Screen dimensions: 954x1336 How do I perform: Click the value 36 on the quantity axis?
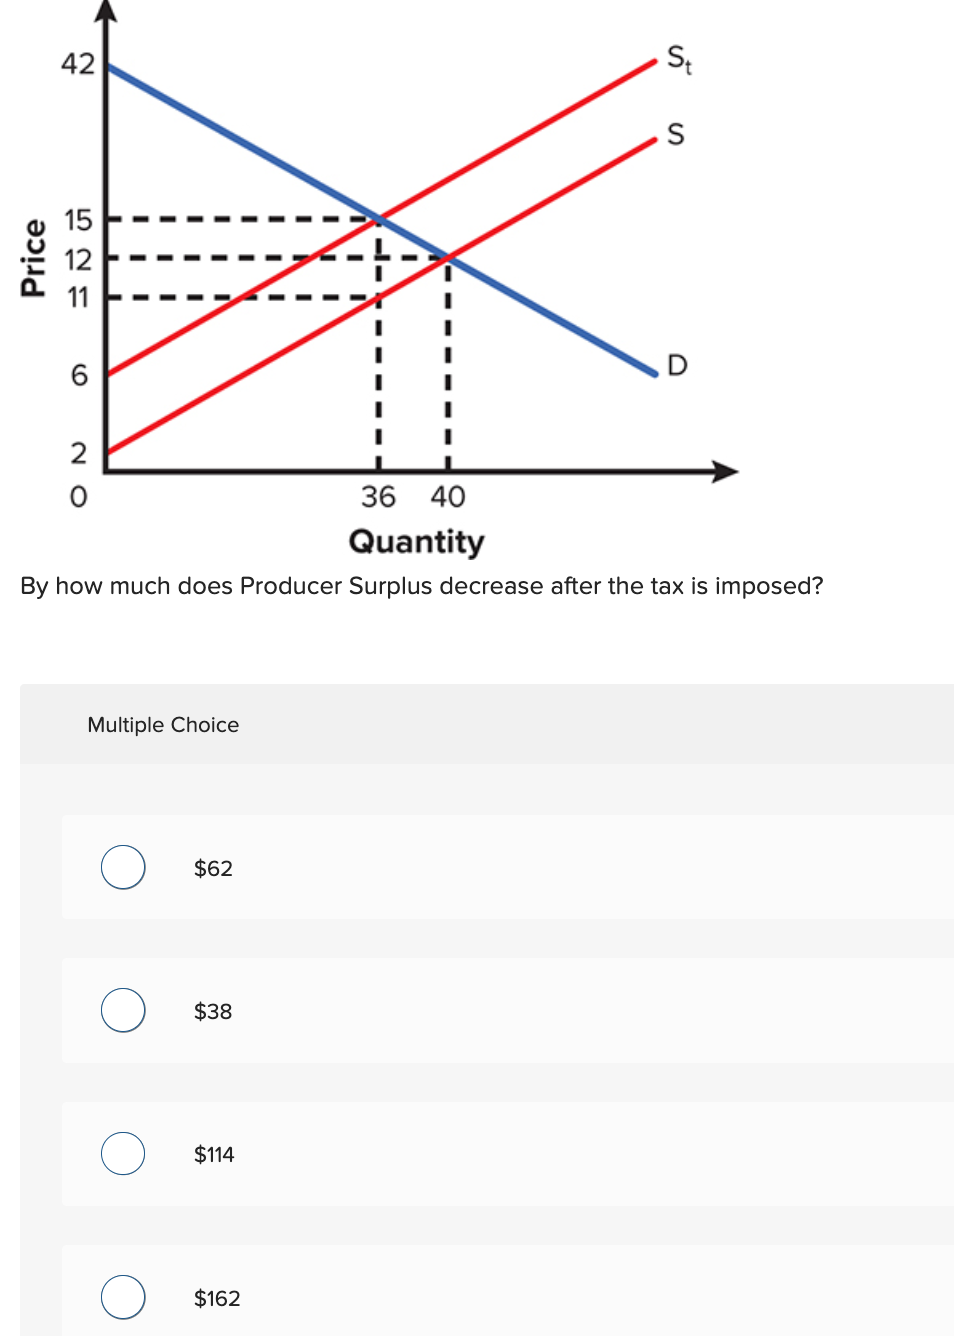[x=377, y=496]
